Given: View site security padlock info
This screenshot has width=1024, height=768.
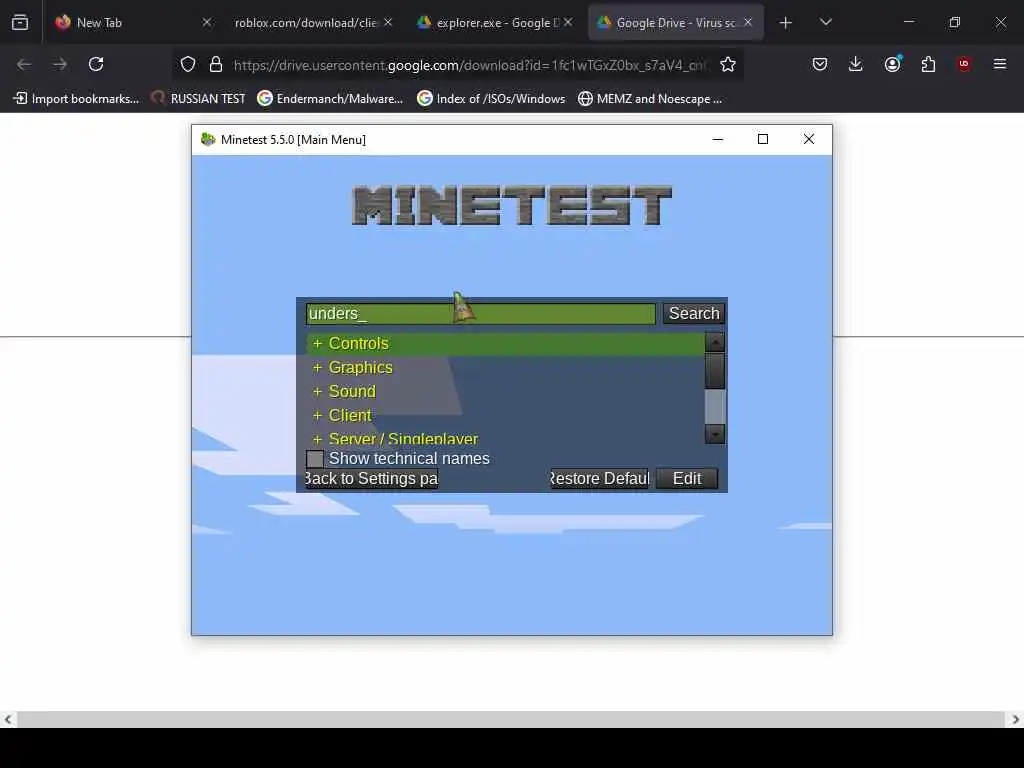Looking at the screenshot, I should [216, 64].
